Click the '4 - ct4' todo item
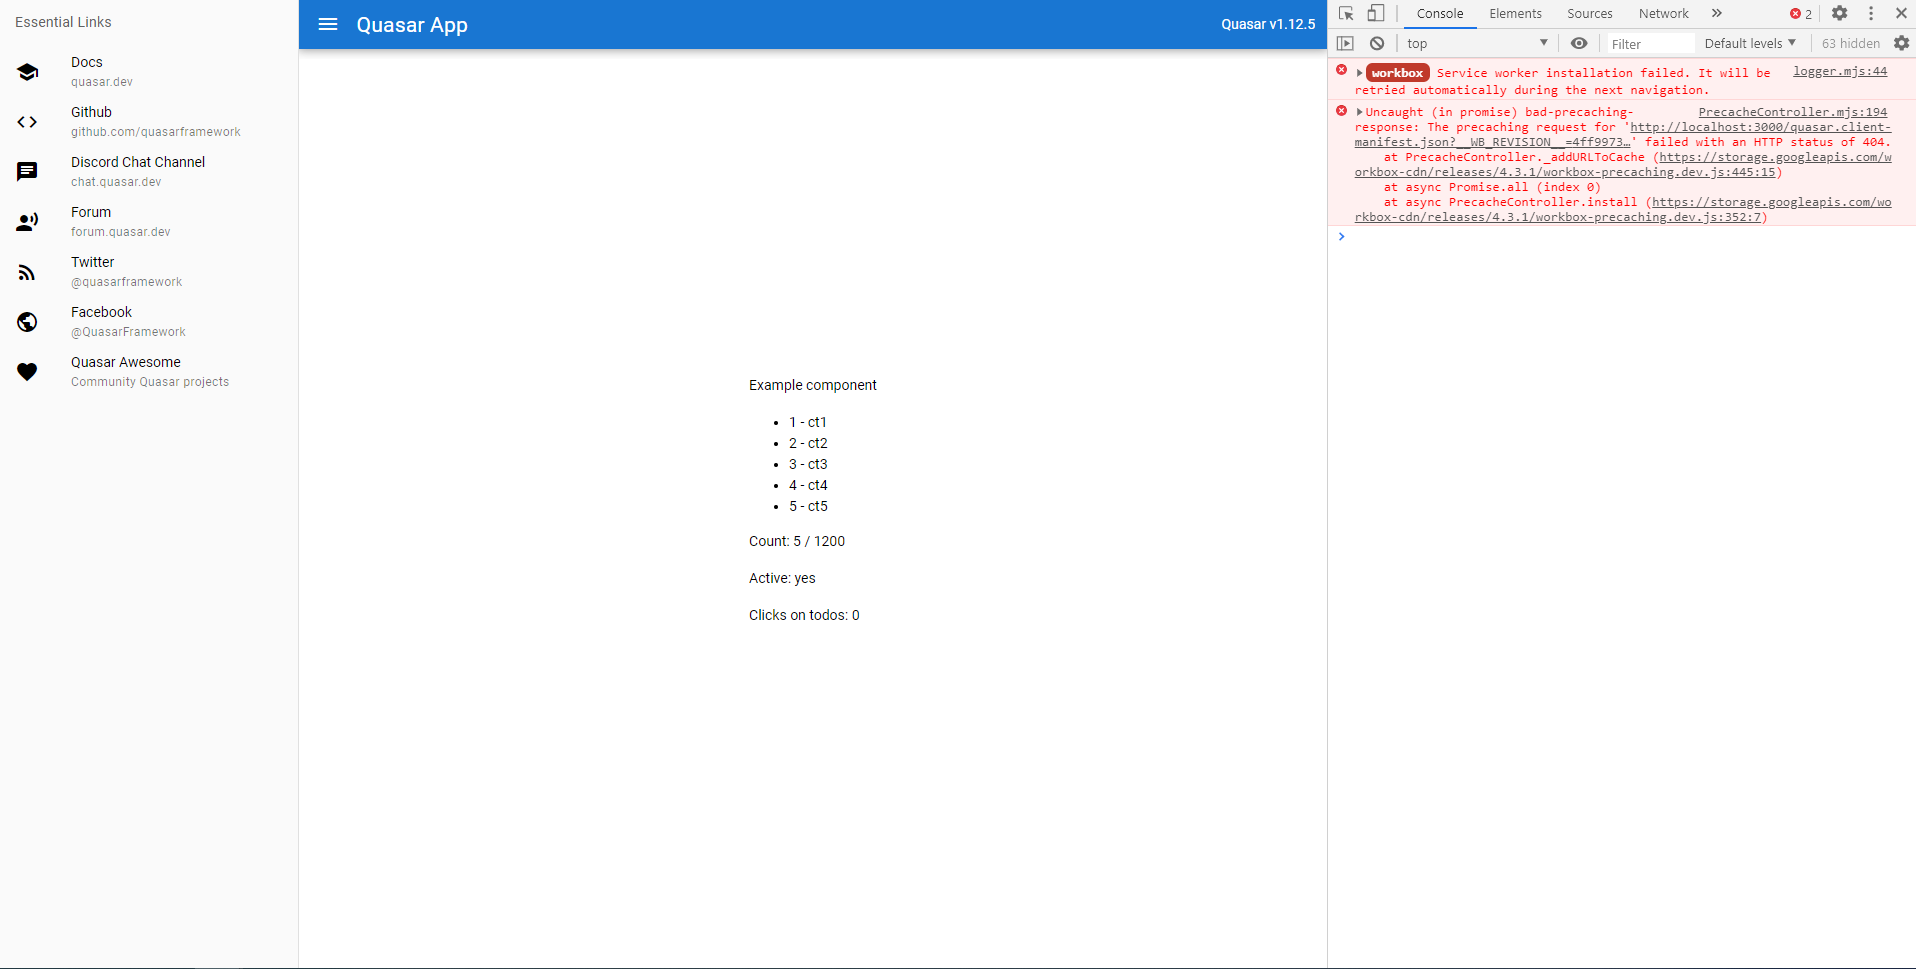 [x=808, y=485]
